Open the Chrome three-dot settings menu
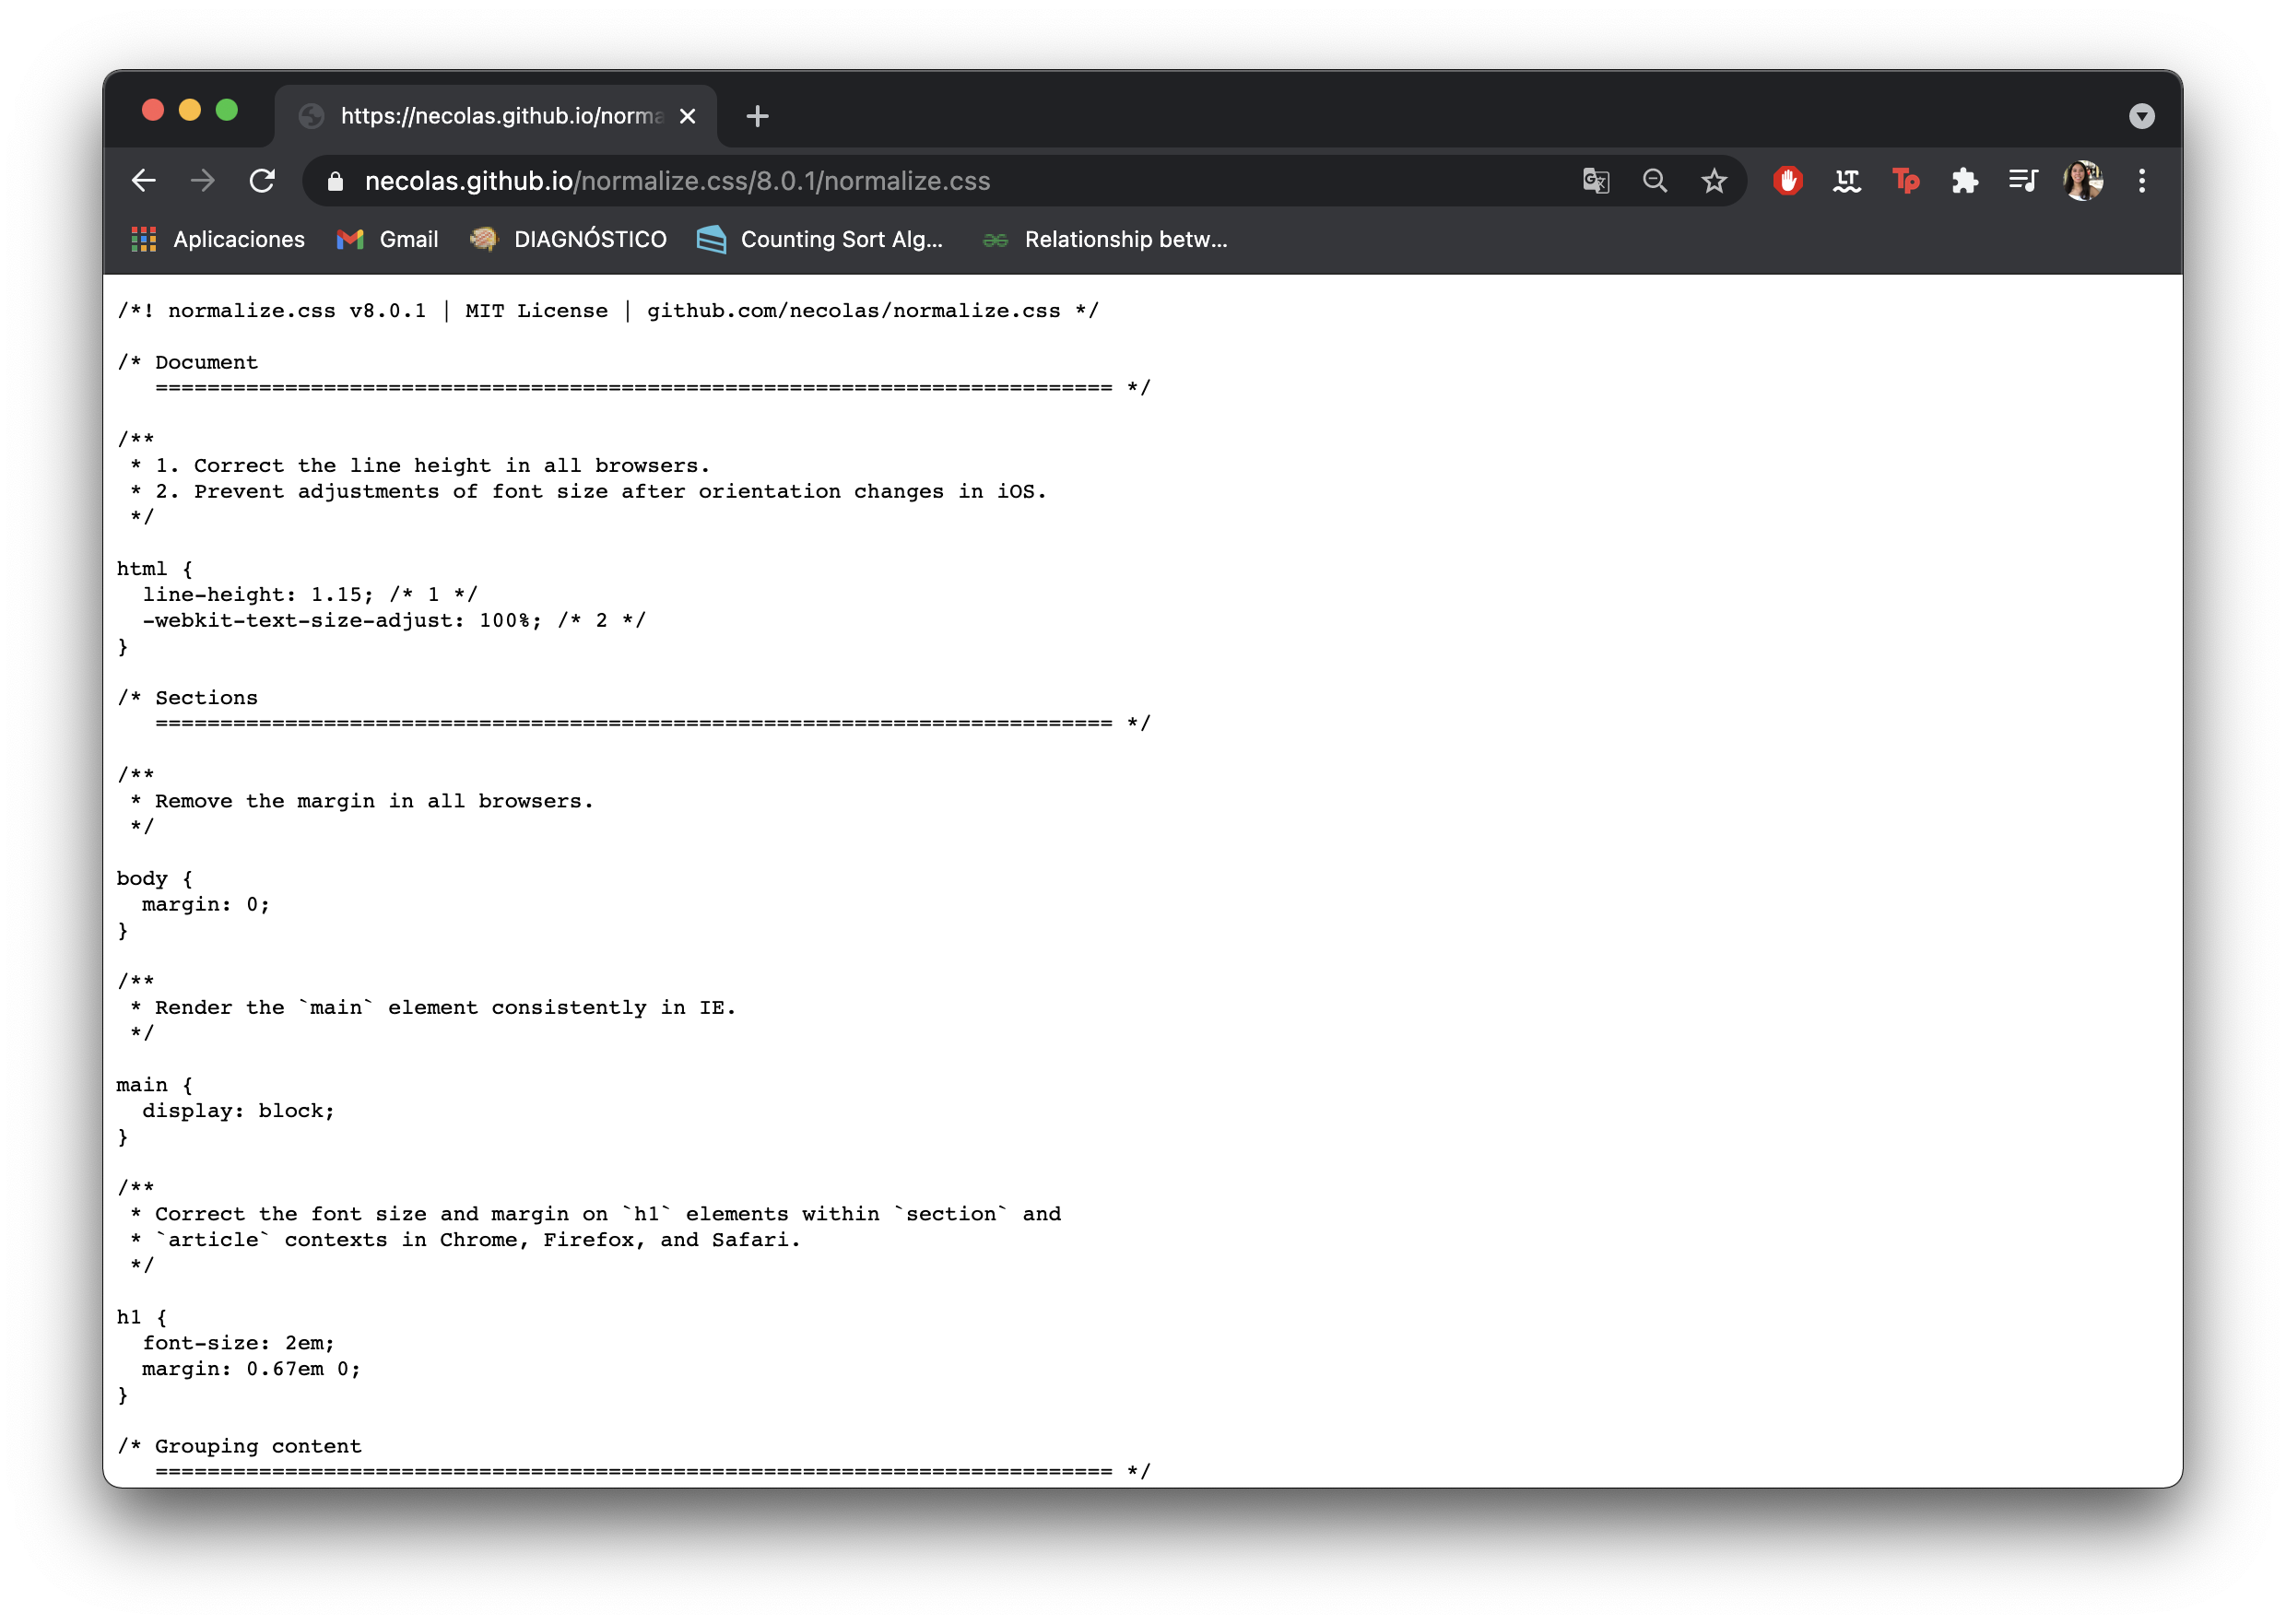 pyautogui.click(x=2143, y=181)
